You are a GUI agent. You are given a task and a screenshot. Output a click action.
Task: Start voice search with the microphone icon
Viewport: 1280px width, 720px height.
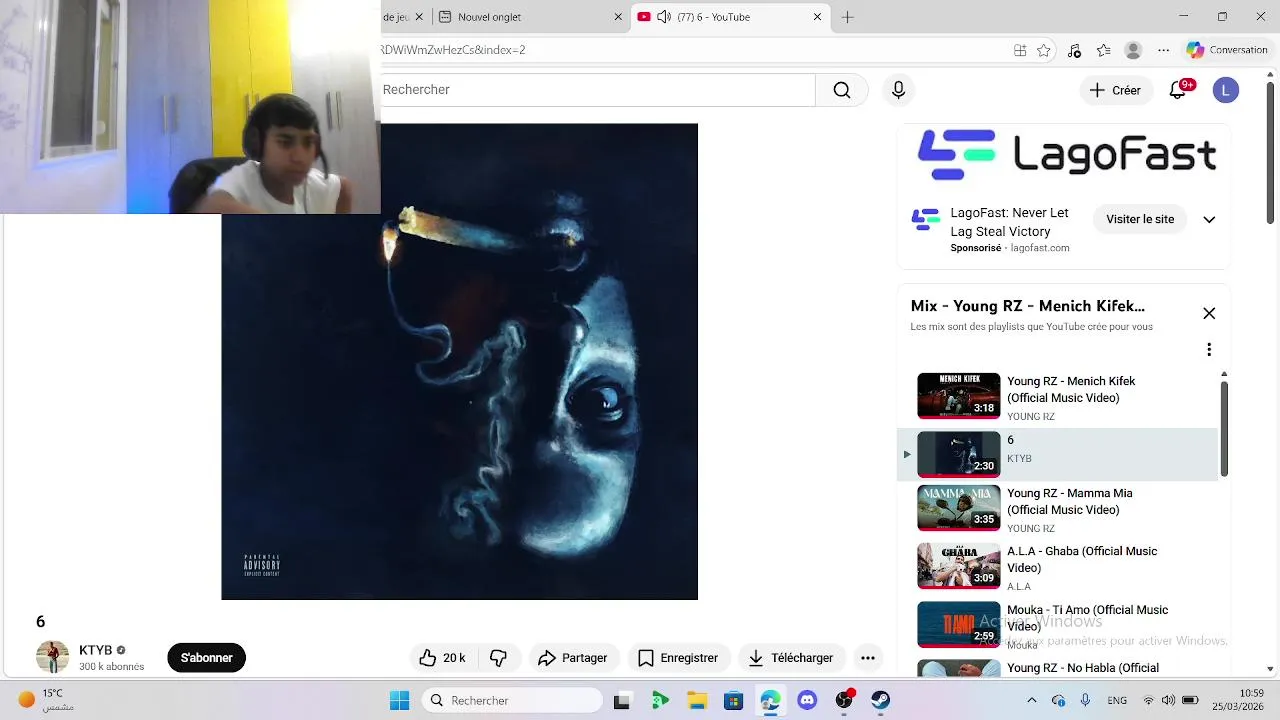(x=898, y=90)
